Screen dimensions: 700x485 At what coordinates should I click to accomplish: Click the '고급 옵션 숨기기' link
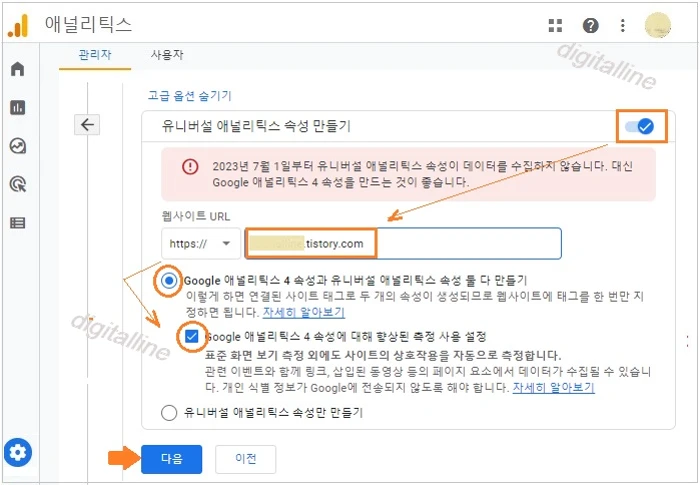[190, 96]
